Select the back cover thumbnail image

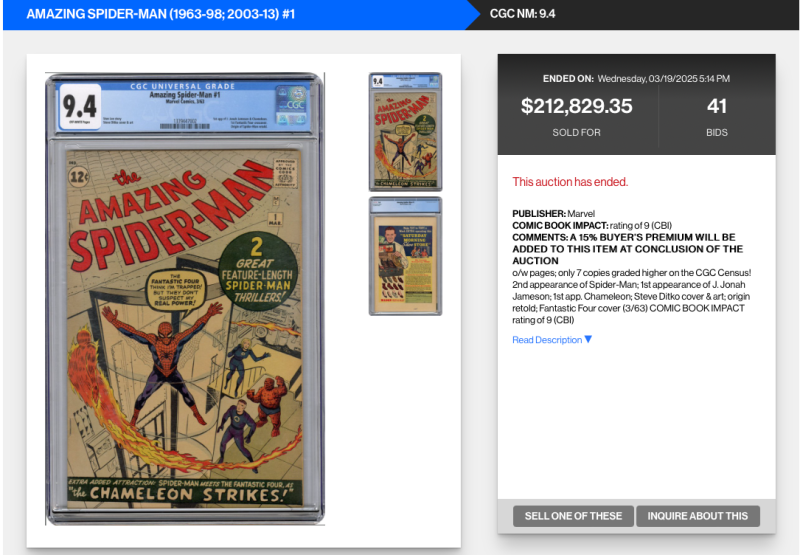(x=405, y=256)
